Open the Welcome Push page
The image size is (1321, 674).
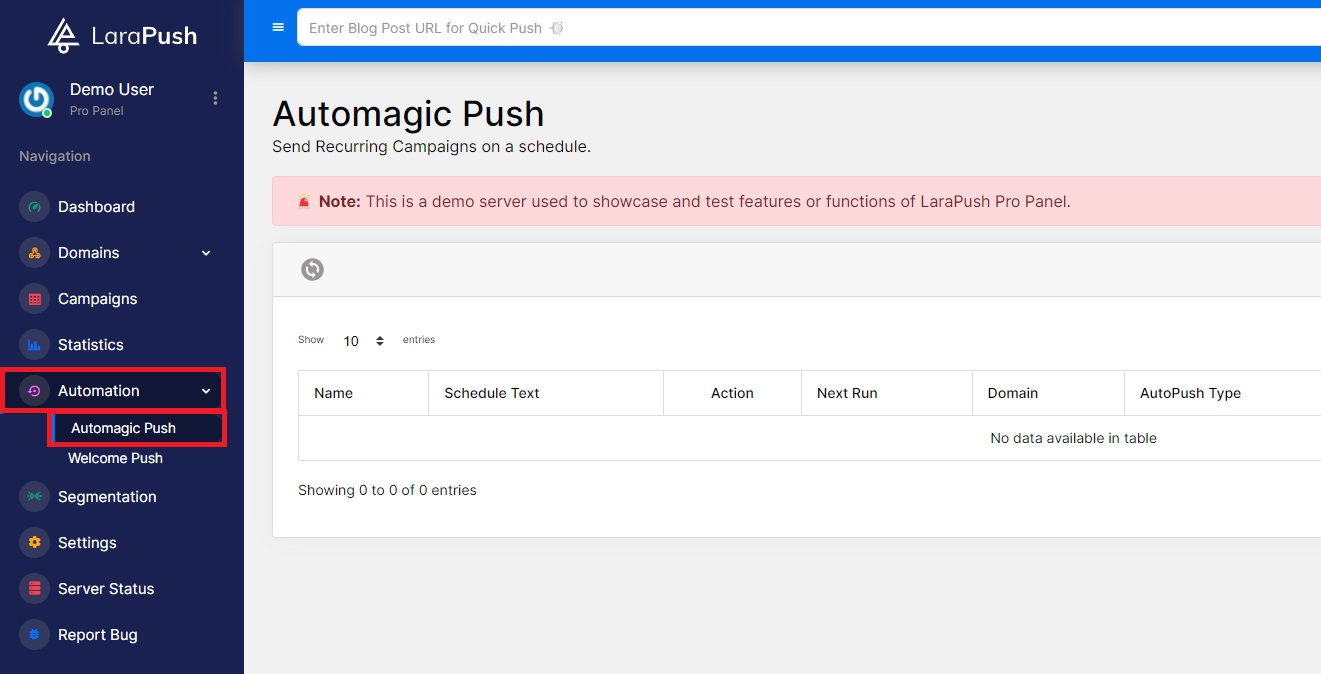click(115, 458)
